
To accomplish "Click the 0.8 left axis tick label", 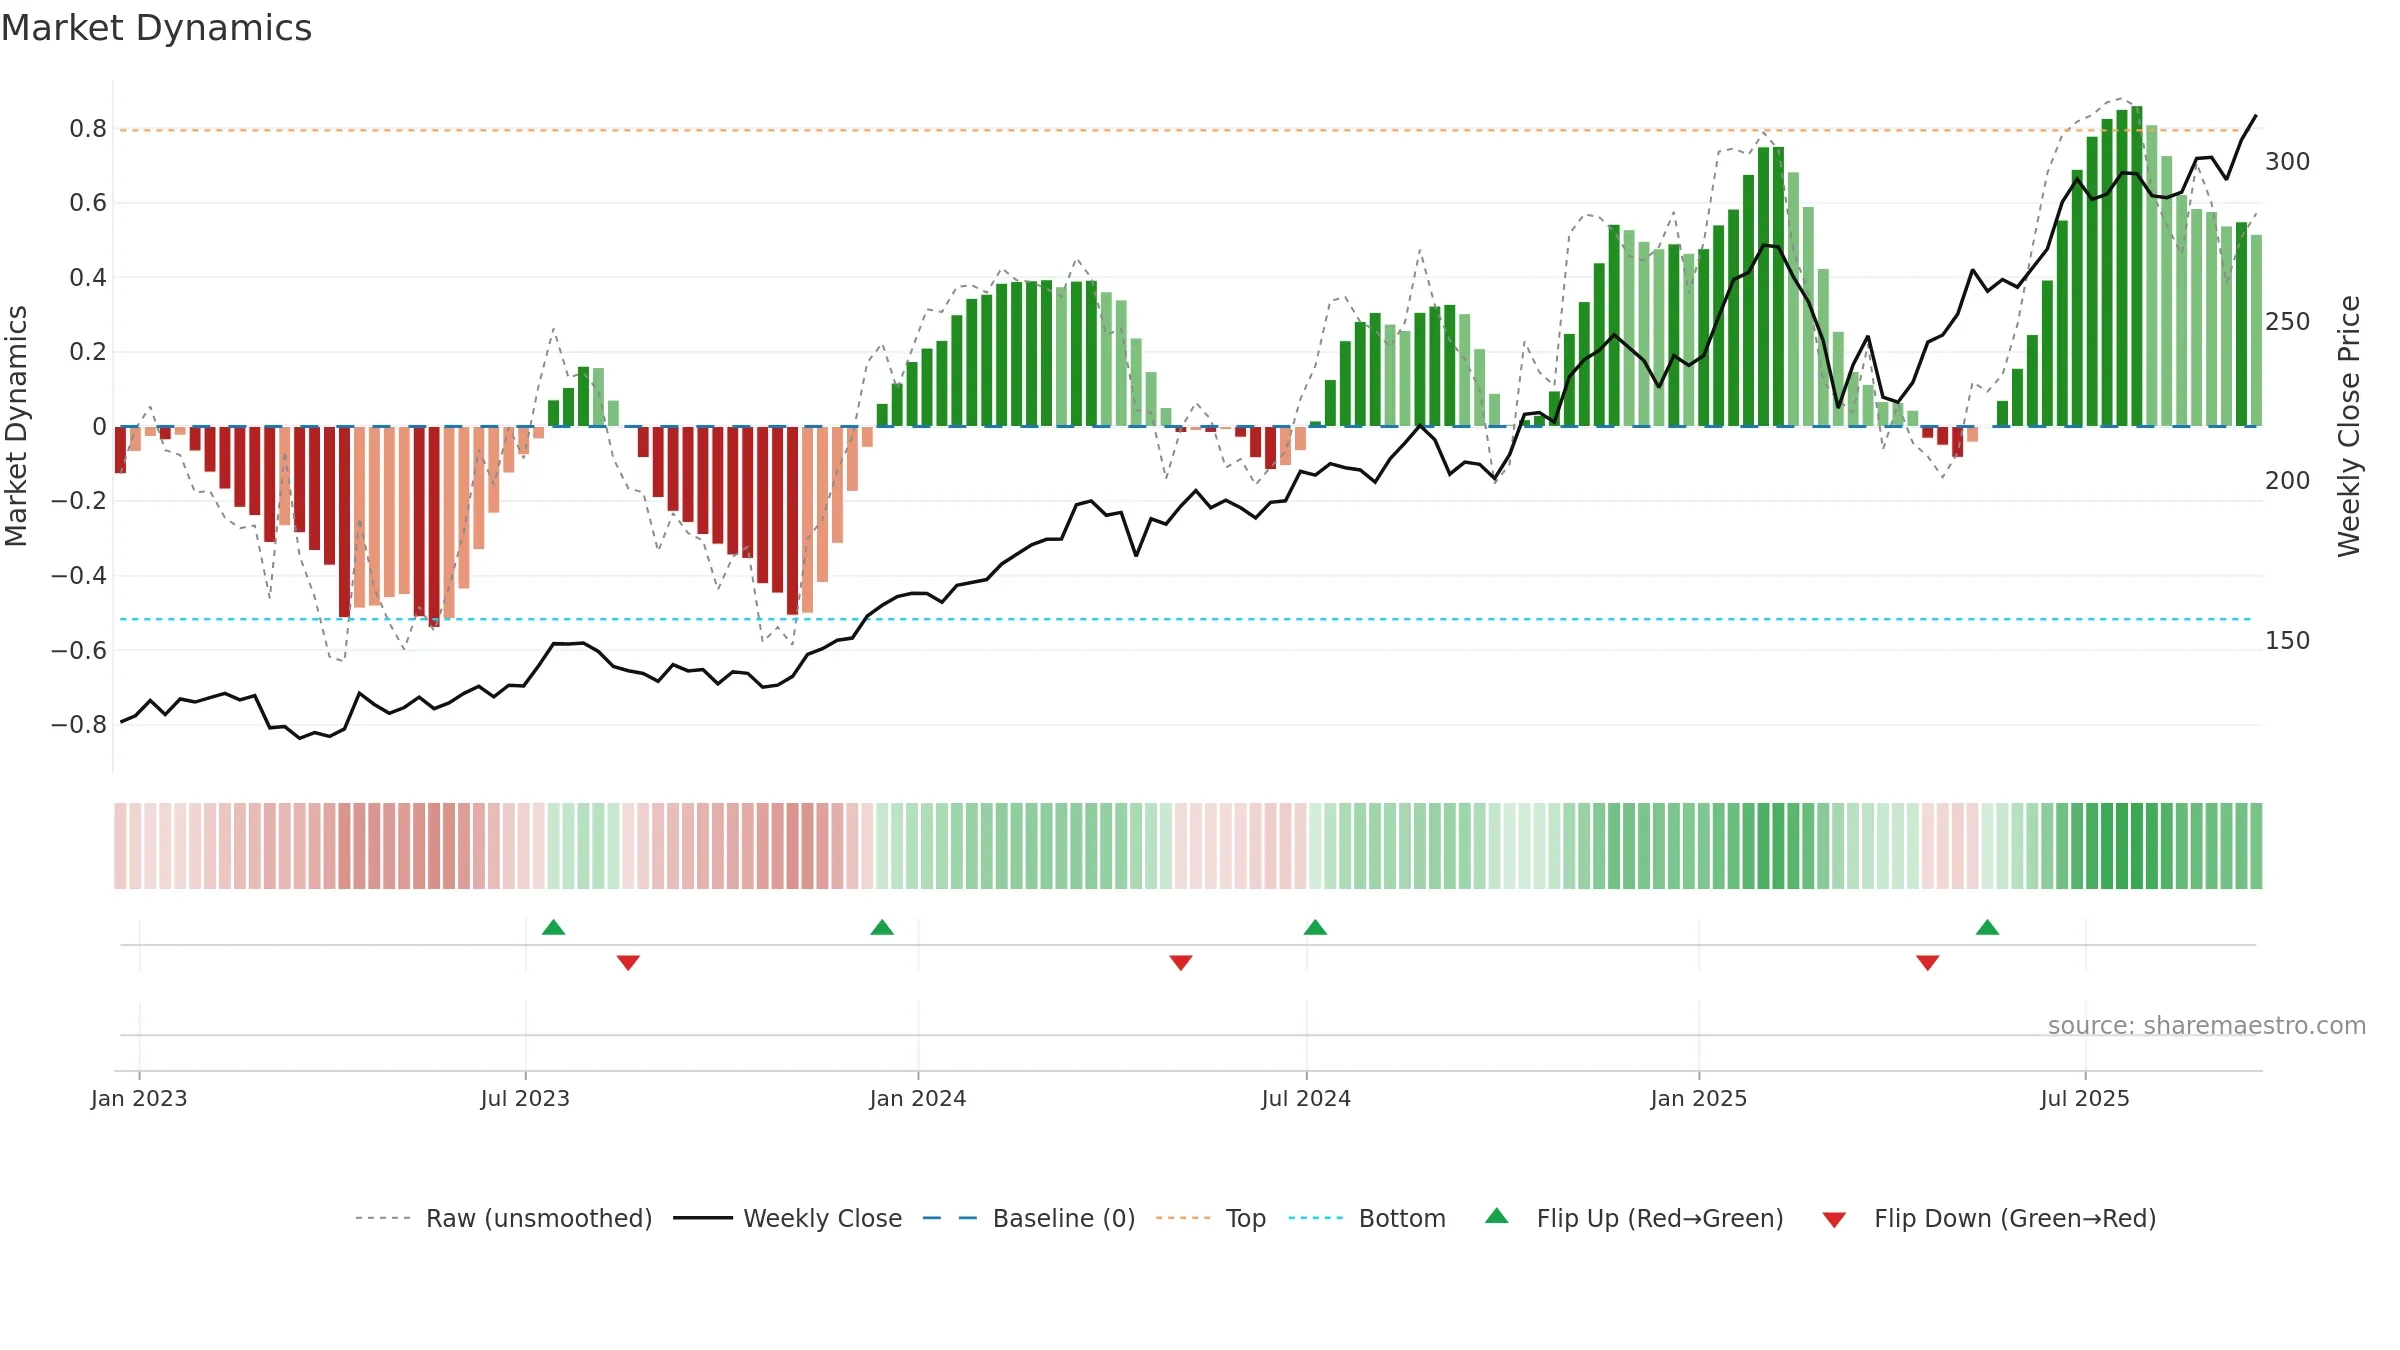I will pos(88,129).
